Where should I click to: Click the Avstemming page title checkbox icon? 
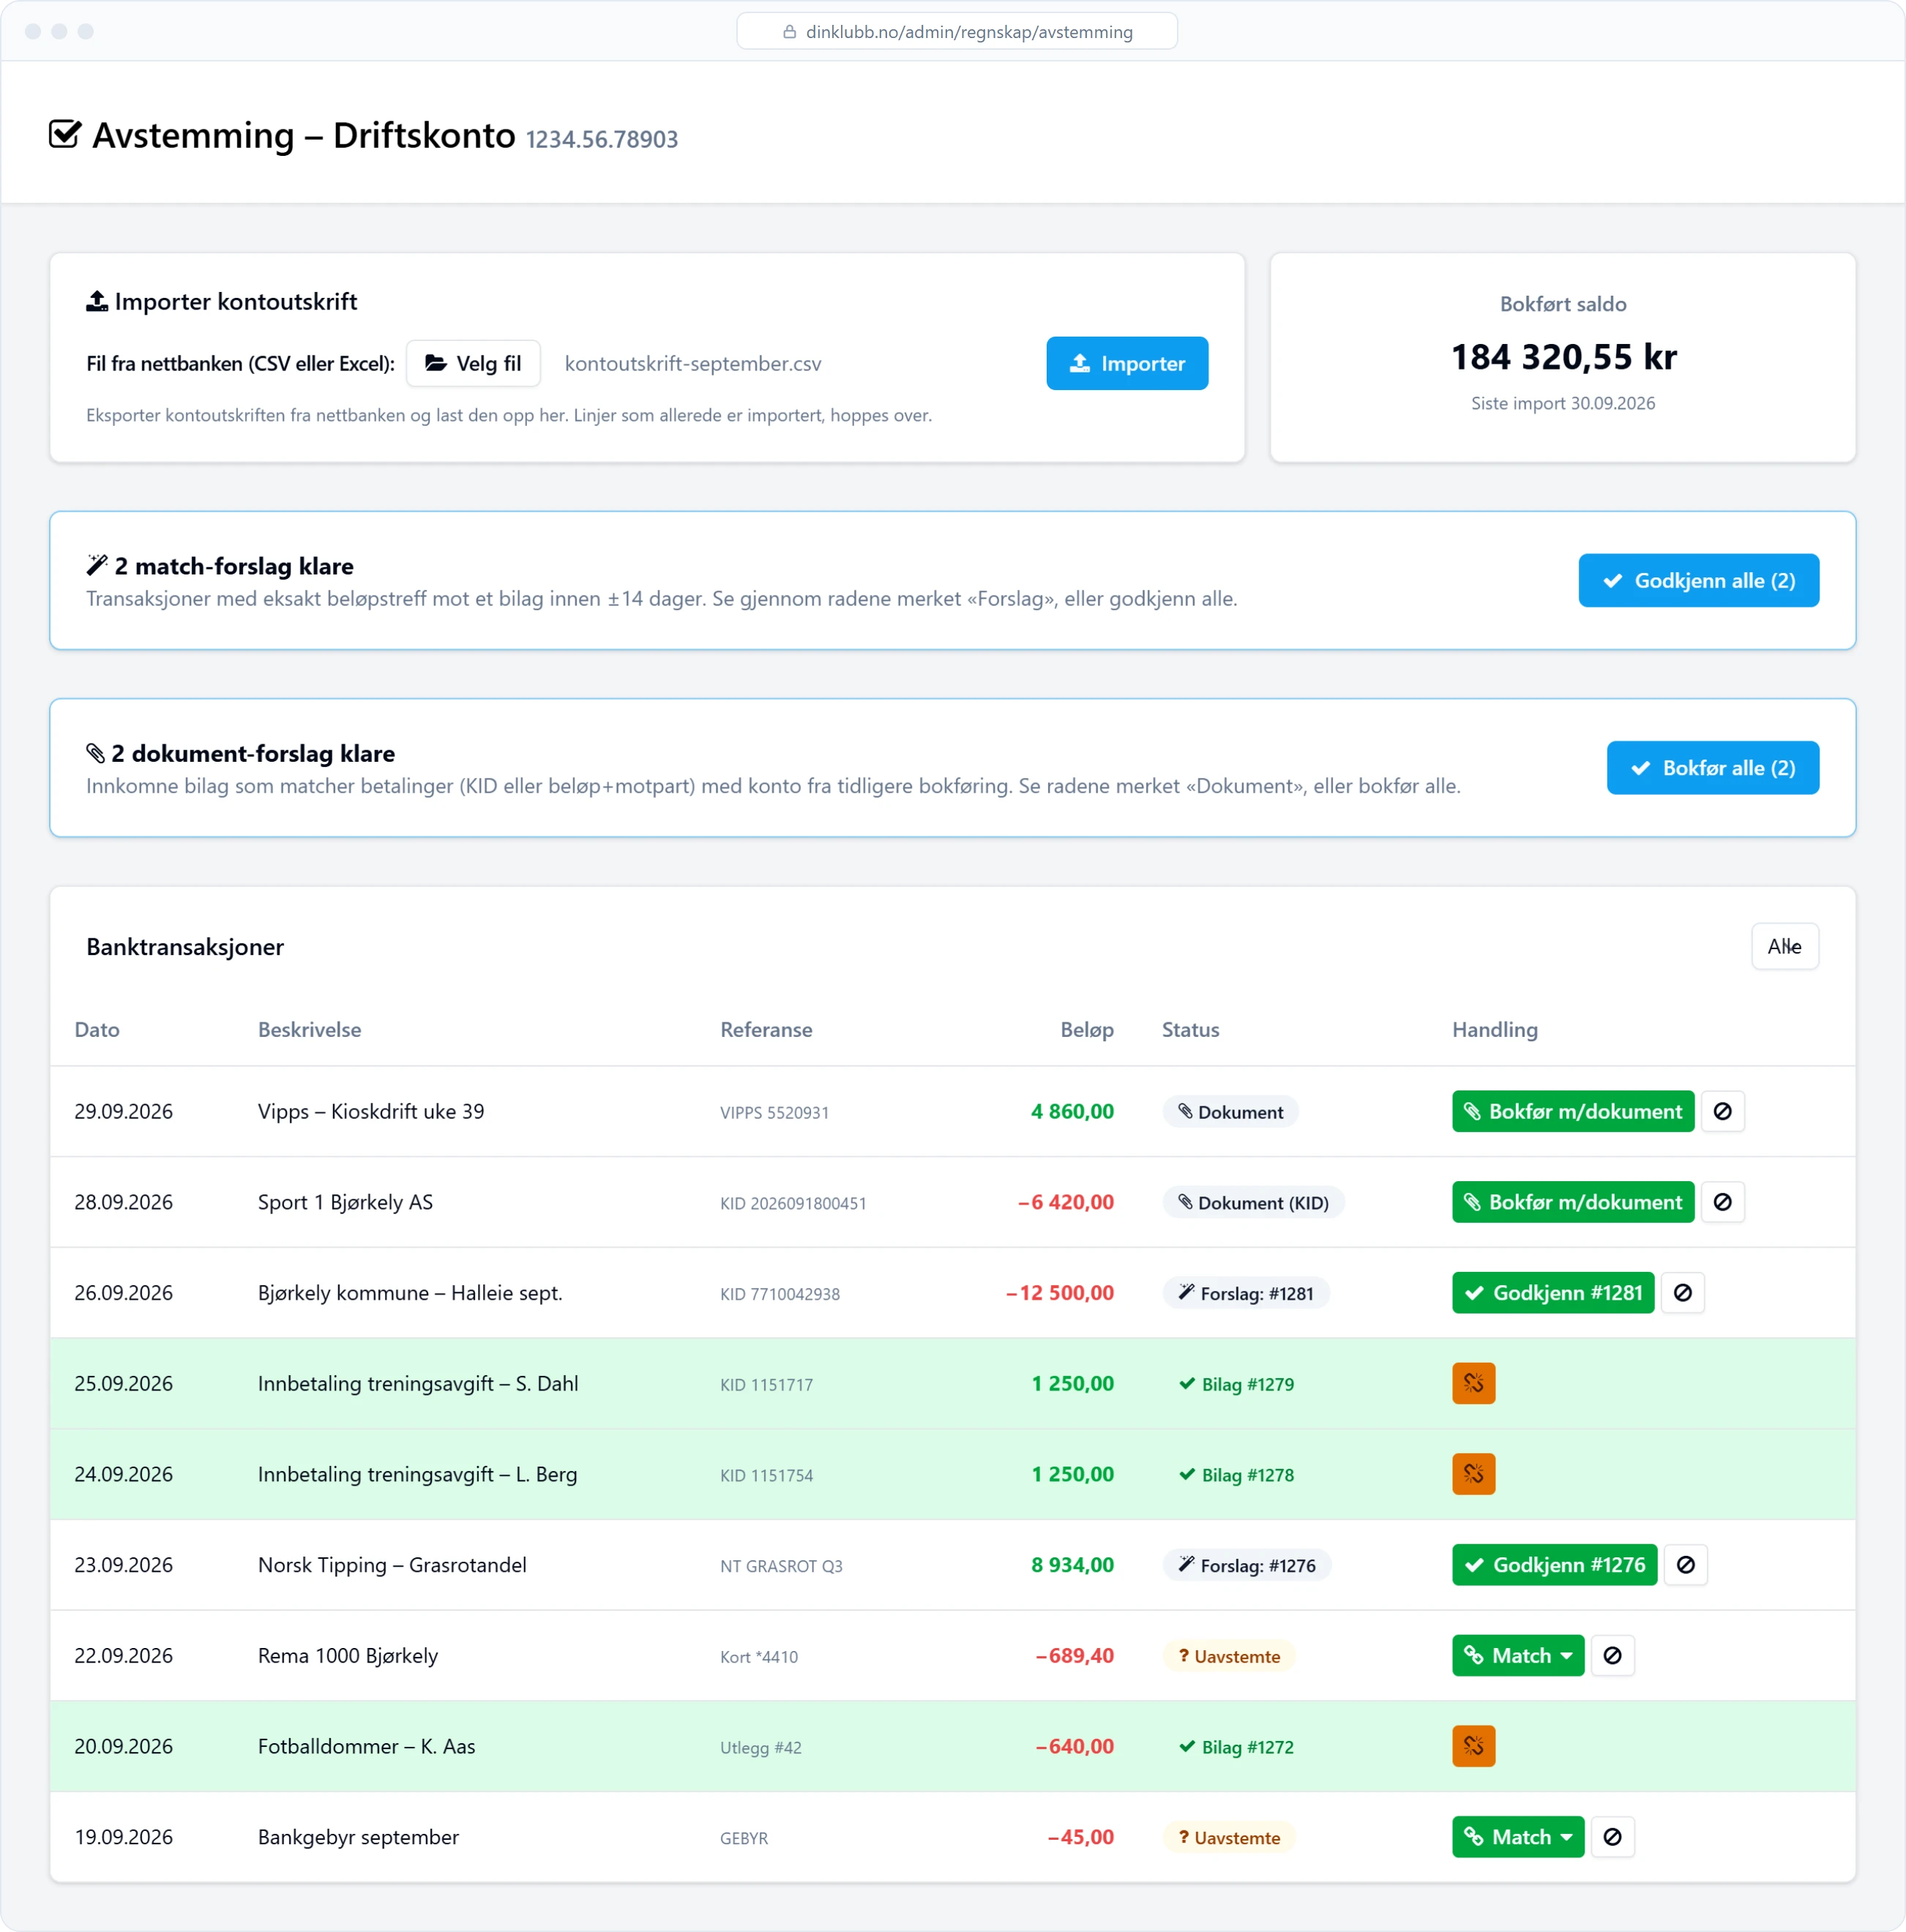[x=65, y=134]
